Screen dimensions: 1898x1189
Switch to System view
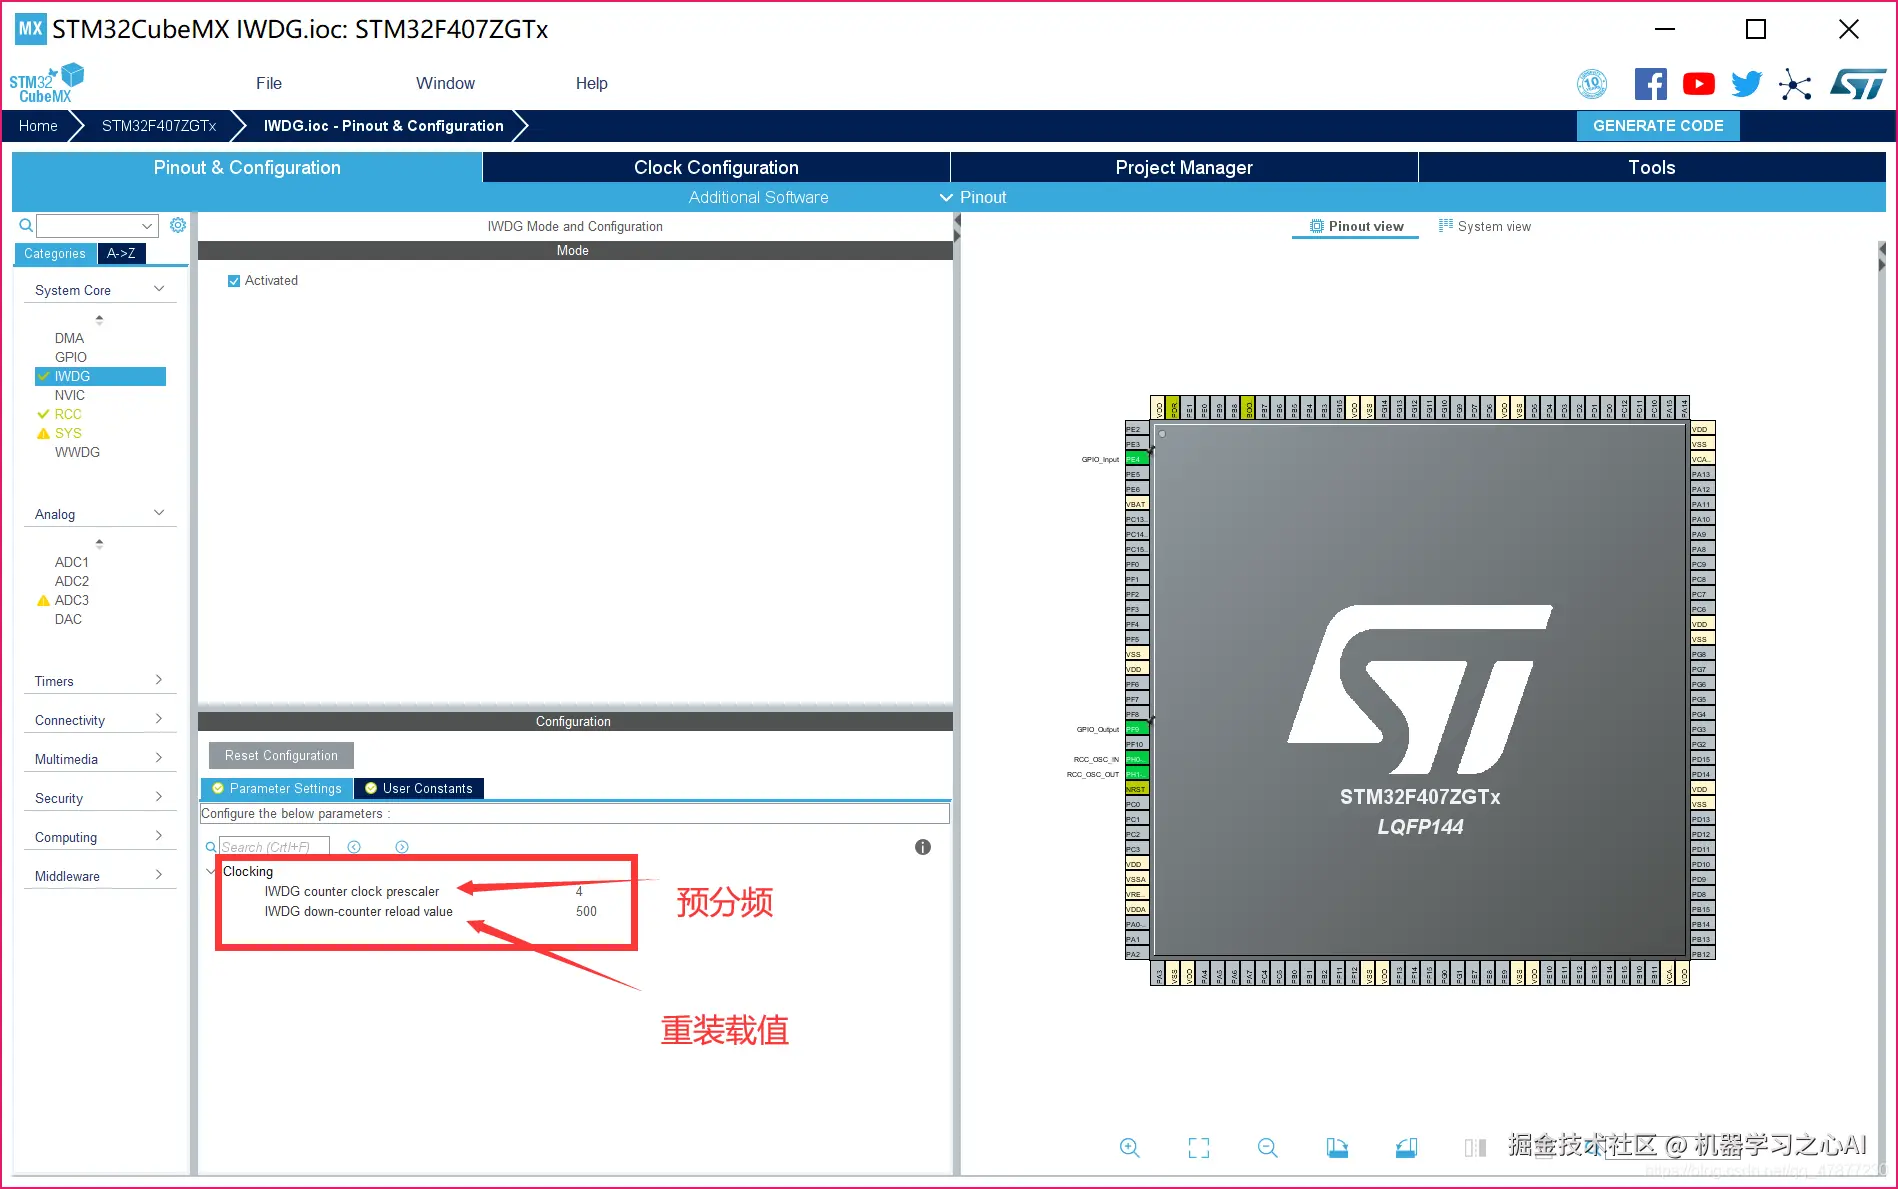tap(1485, 226)
